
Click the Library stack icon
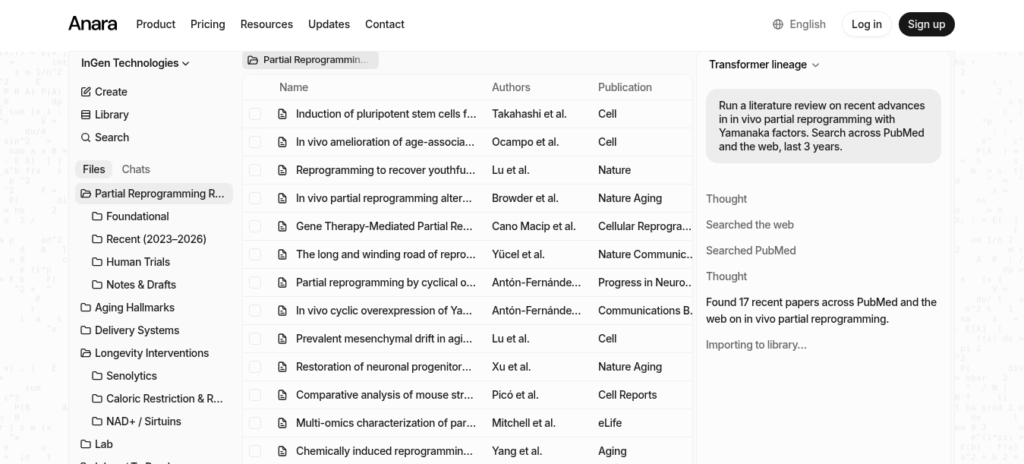[x=86, y=114]
